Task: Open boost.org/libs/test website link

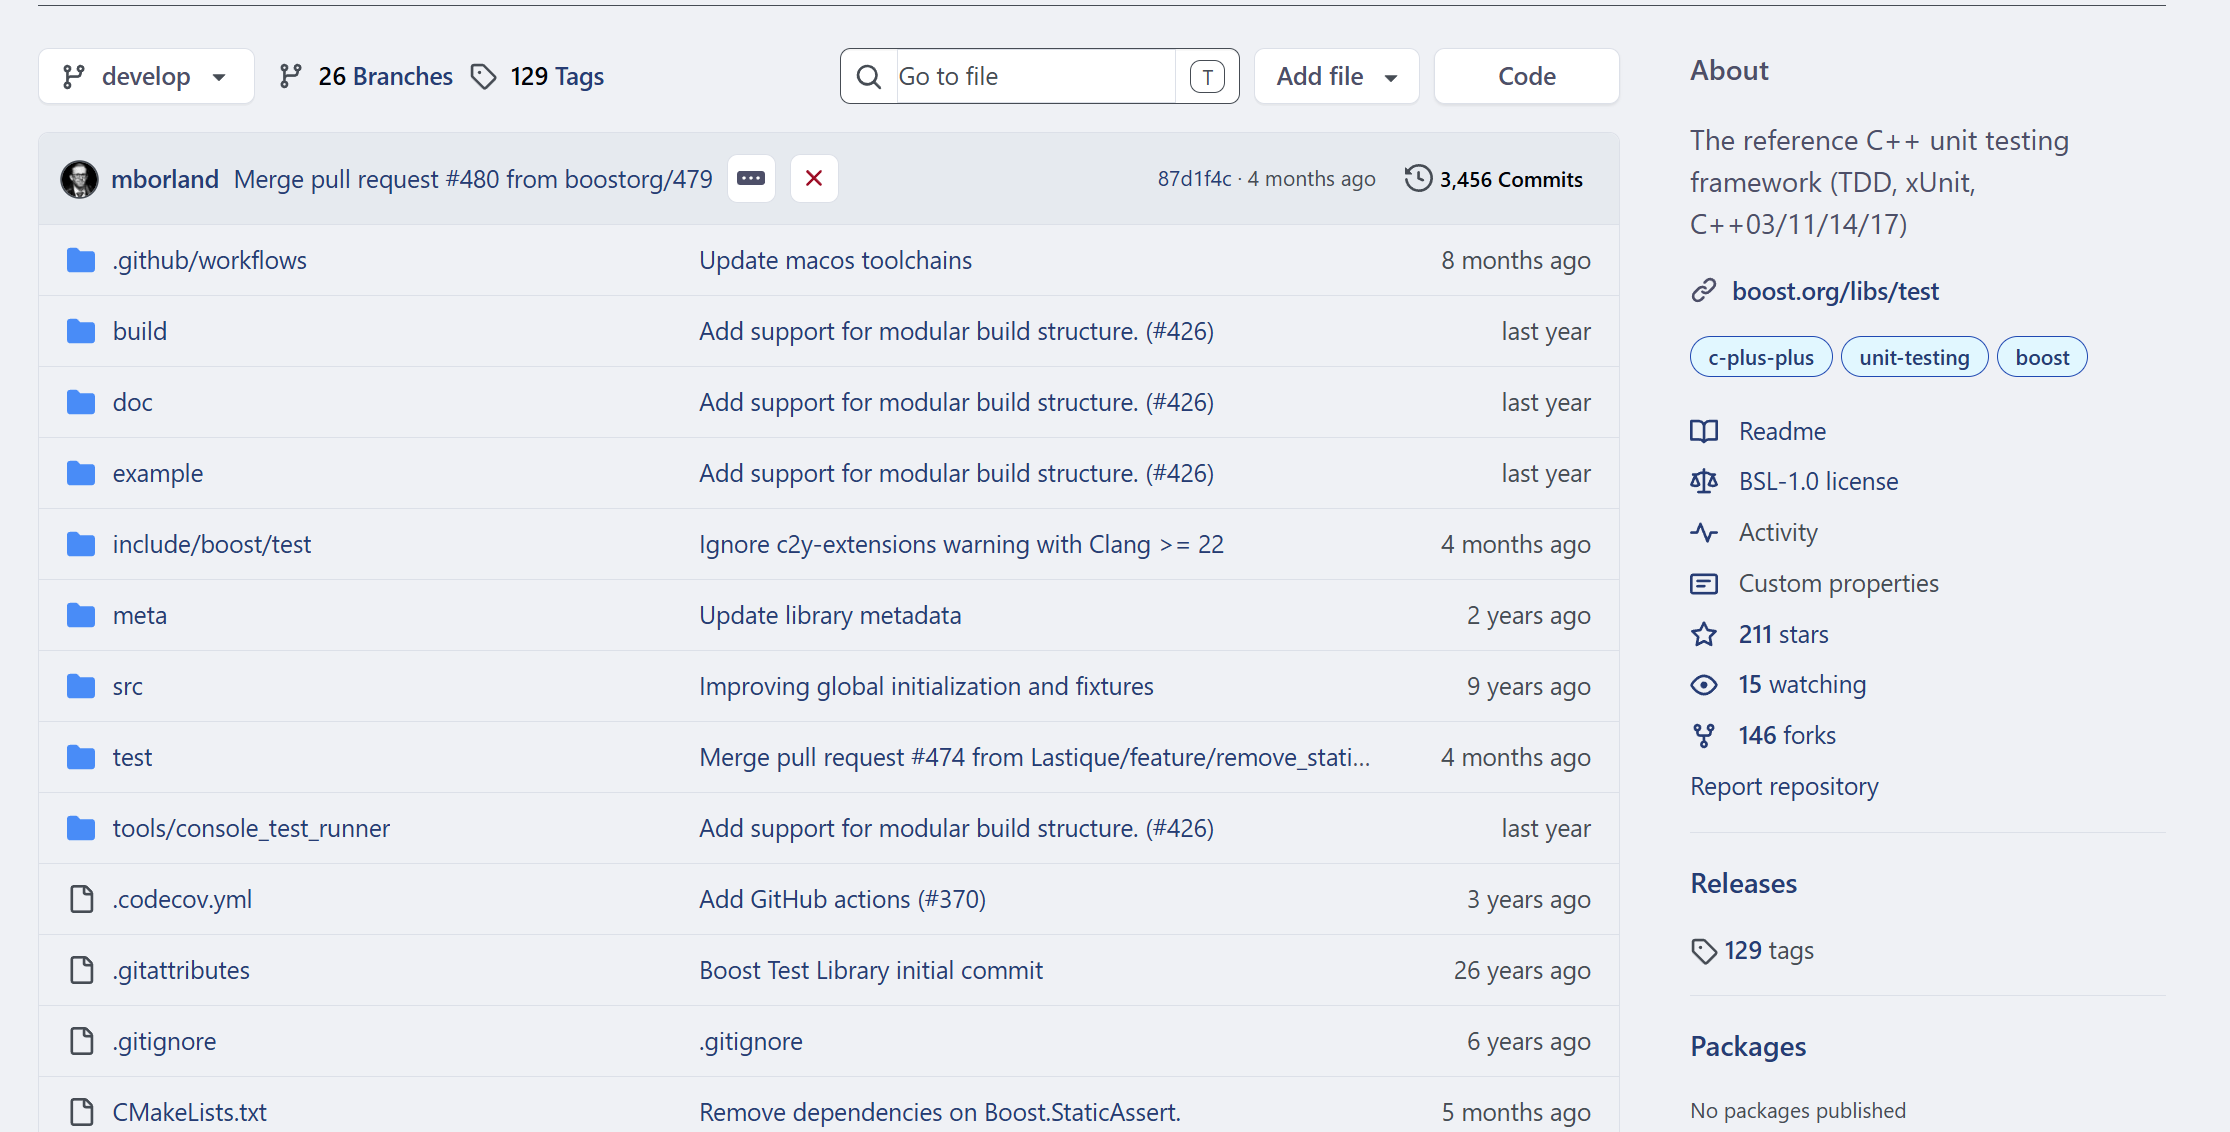Action: click(x=1835, y=291)
